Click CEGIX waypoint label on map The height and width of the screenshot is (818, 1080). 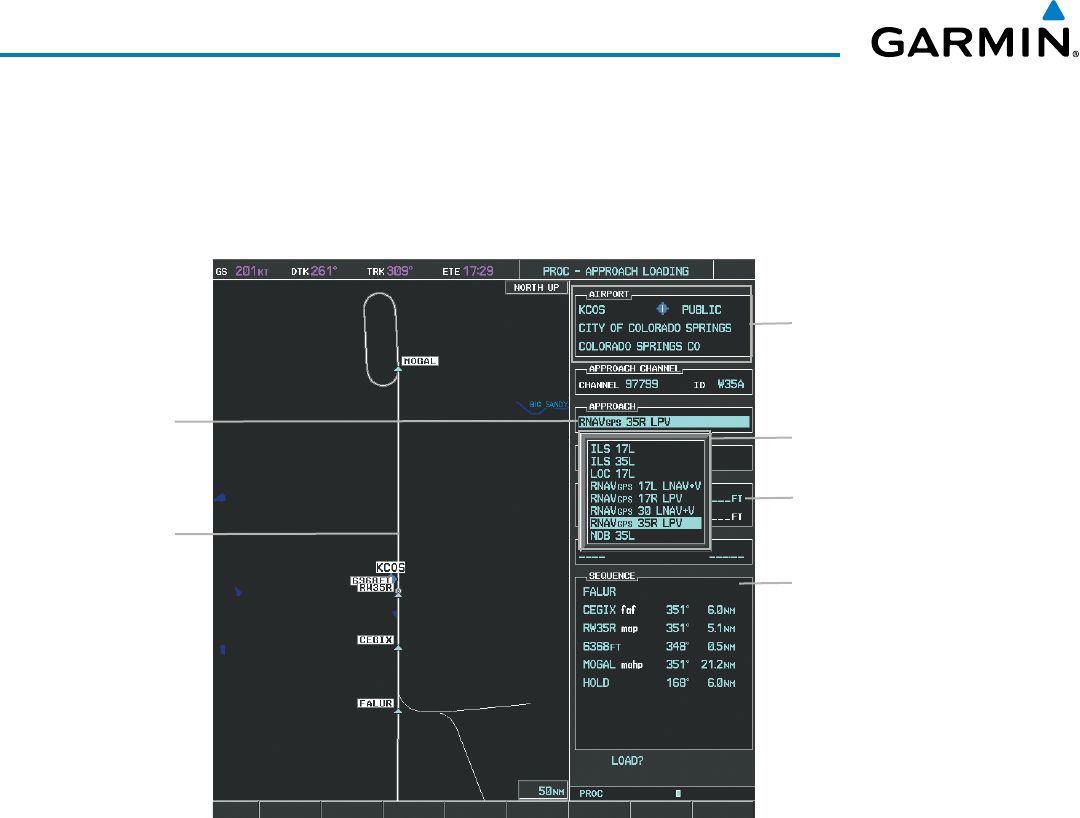tap(375, 640)
